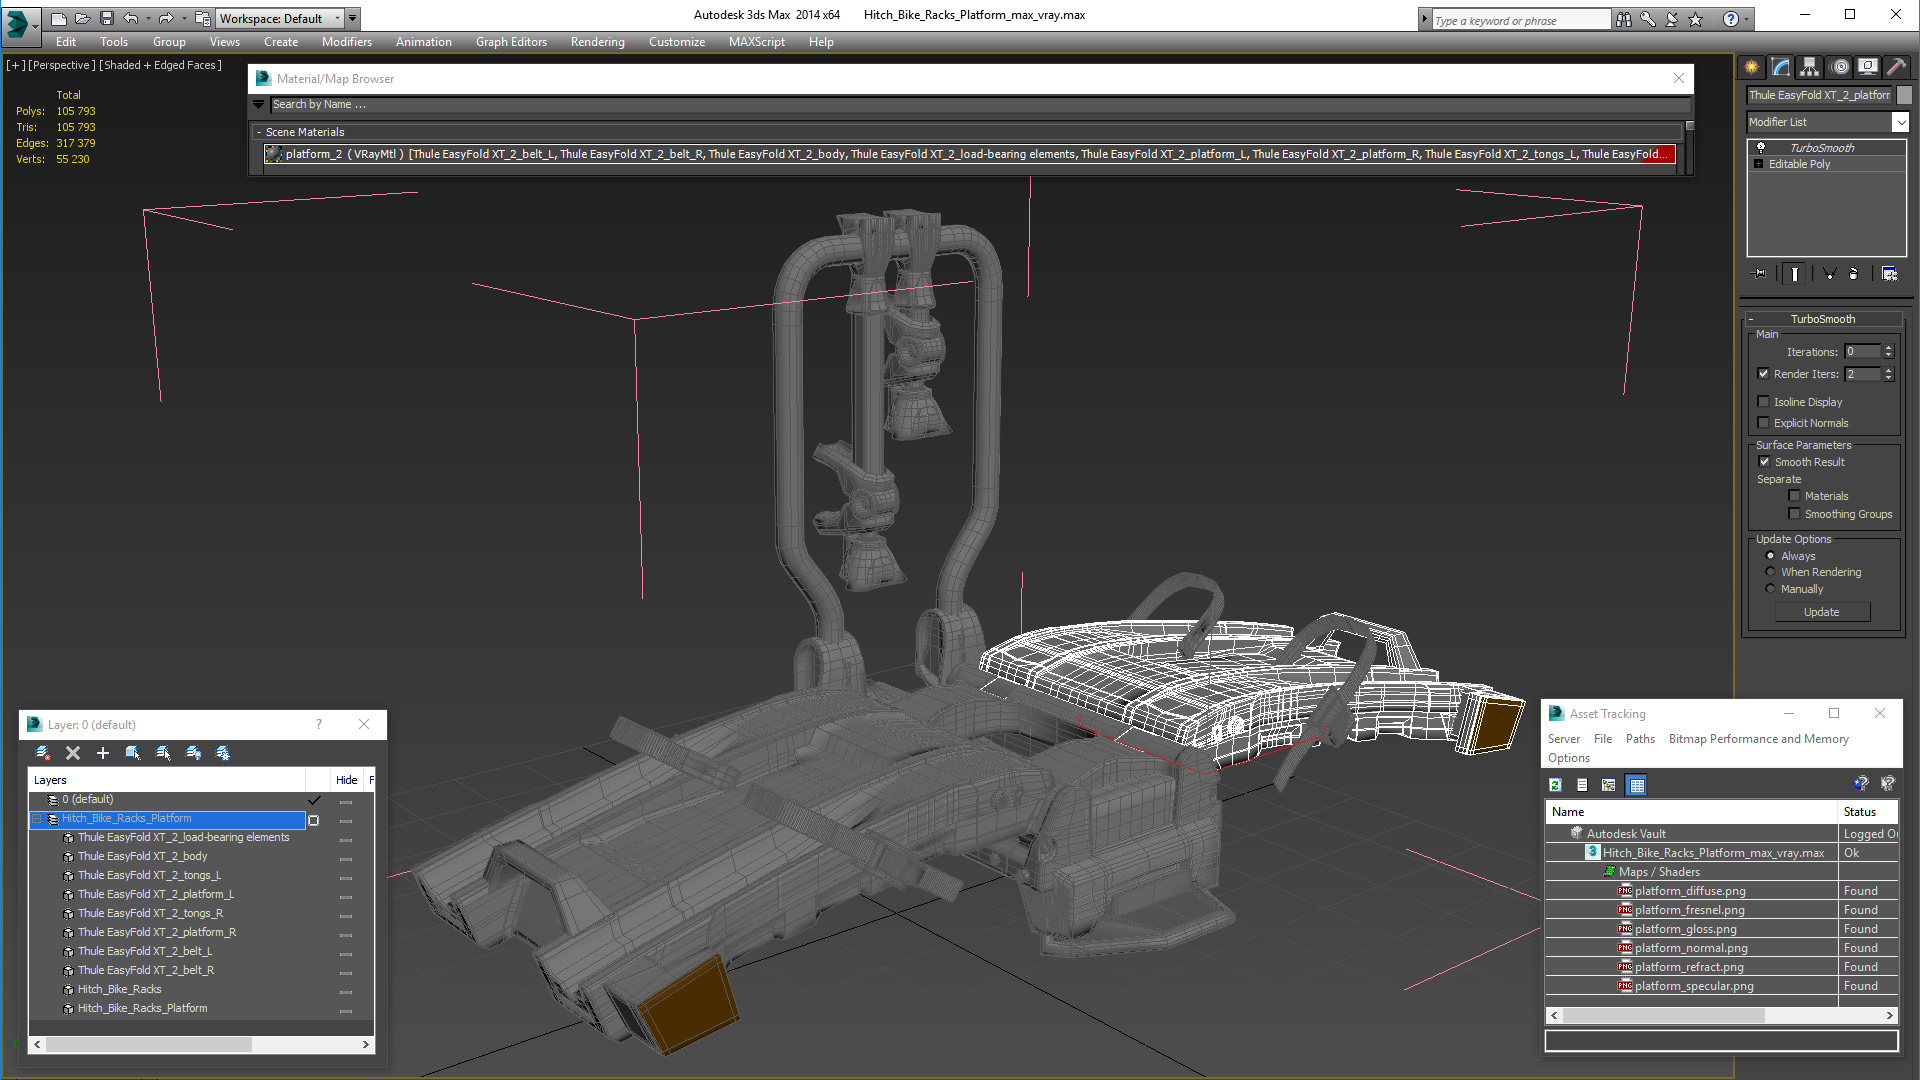Click the binoculars search icon
Viewport: 1920px width, 1080px height.
coord(1623,19)
